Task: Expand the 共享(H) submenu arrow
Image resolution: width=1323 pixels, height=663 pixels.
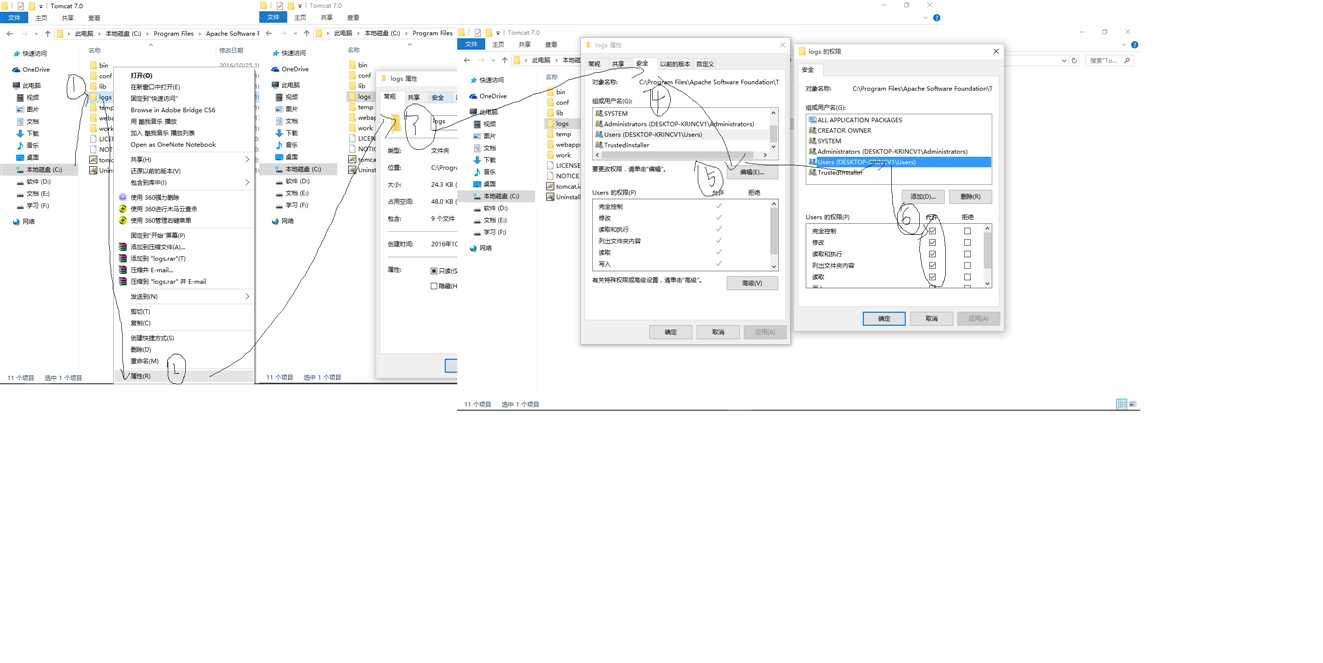Action: point(247,159)
